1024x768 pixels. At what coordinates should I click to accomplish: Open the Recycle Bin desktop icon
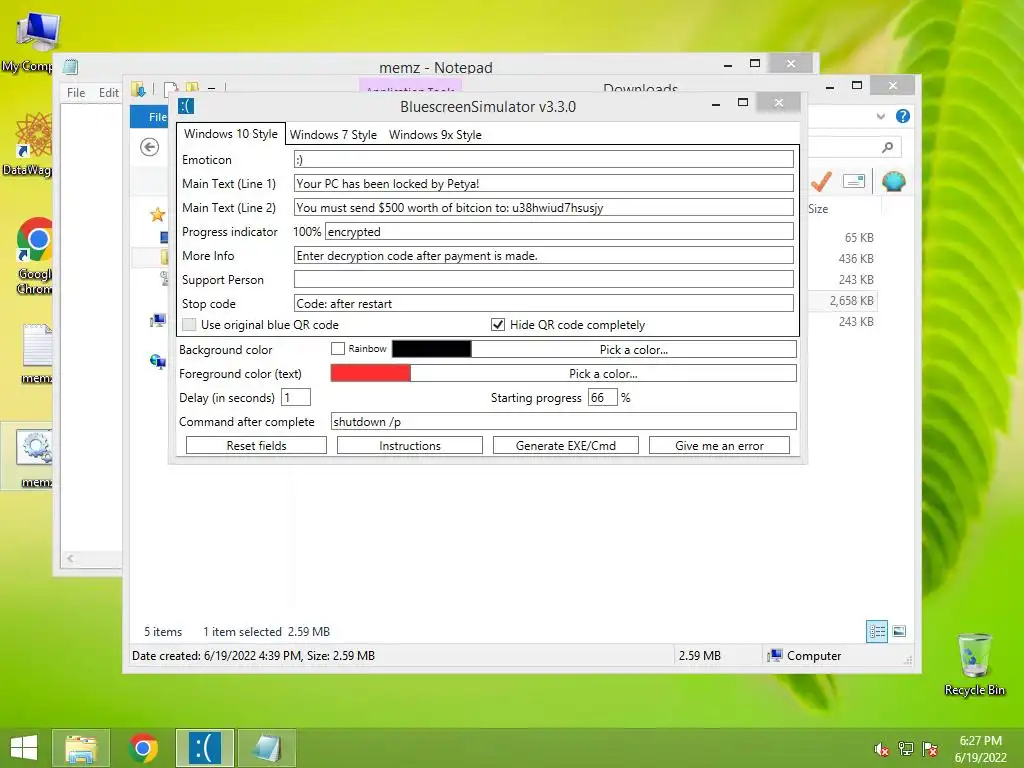click(974, 665)
